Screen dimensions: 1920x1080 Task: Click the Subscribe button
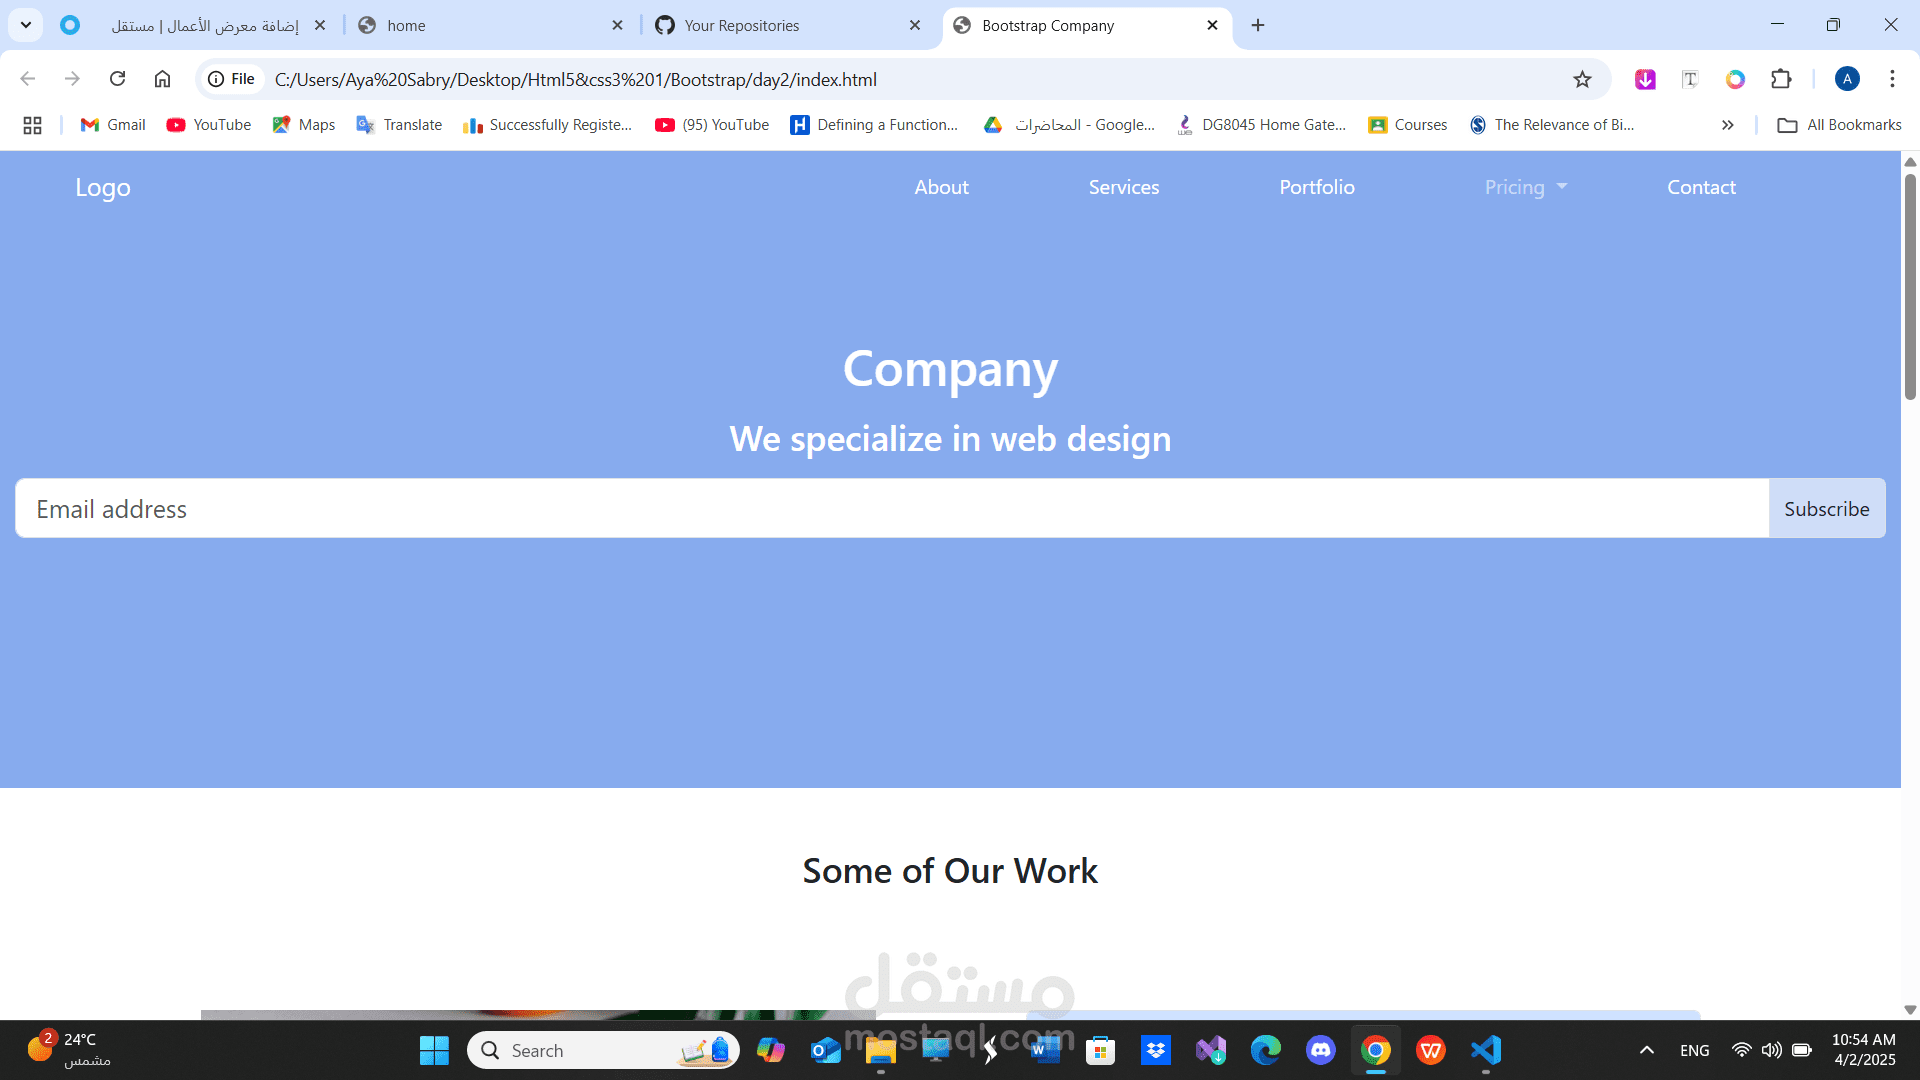(x=1827, y=508)
